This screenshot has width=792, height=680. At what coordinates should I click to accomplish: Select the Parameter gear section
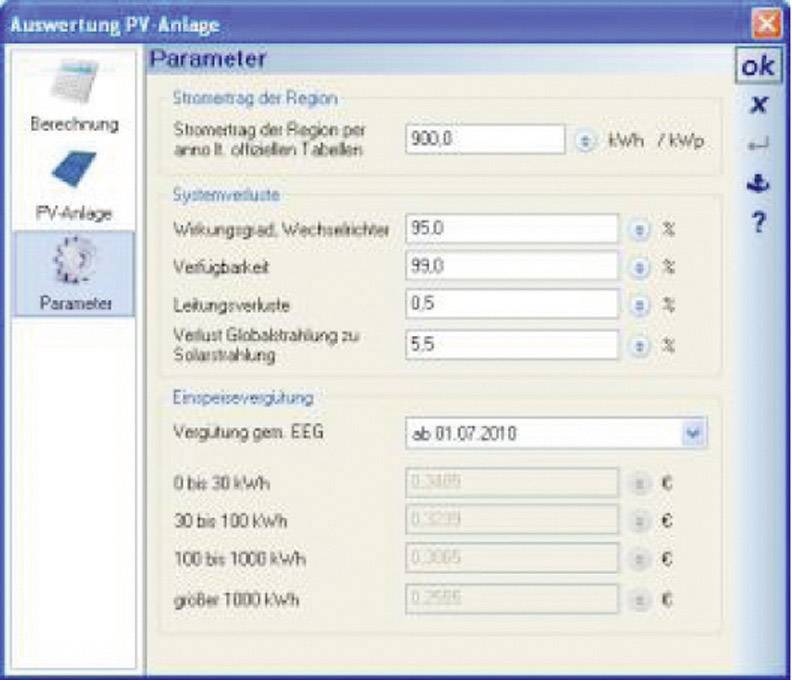[x=74, y=274]
